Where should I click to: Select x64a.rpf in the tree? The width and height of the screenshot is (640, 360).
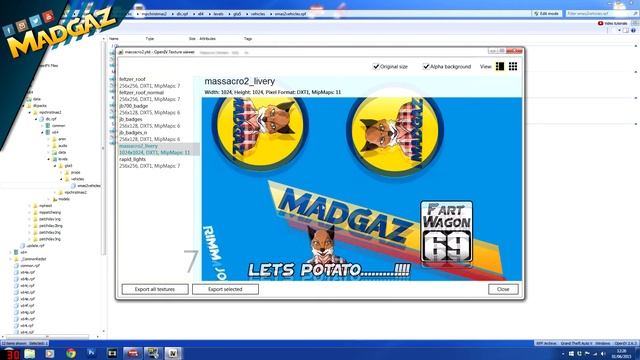(x=28, y=272)
